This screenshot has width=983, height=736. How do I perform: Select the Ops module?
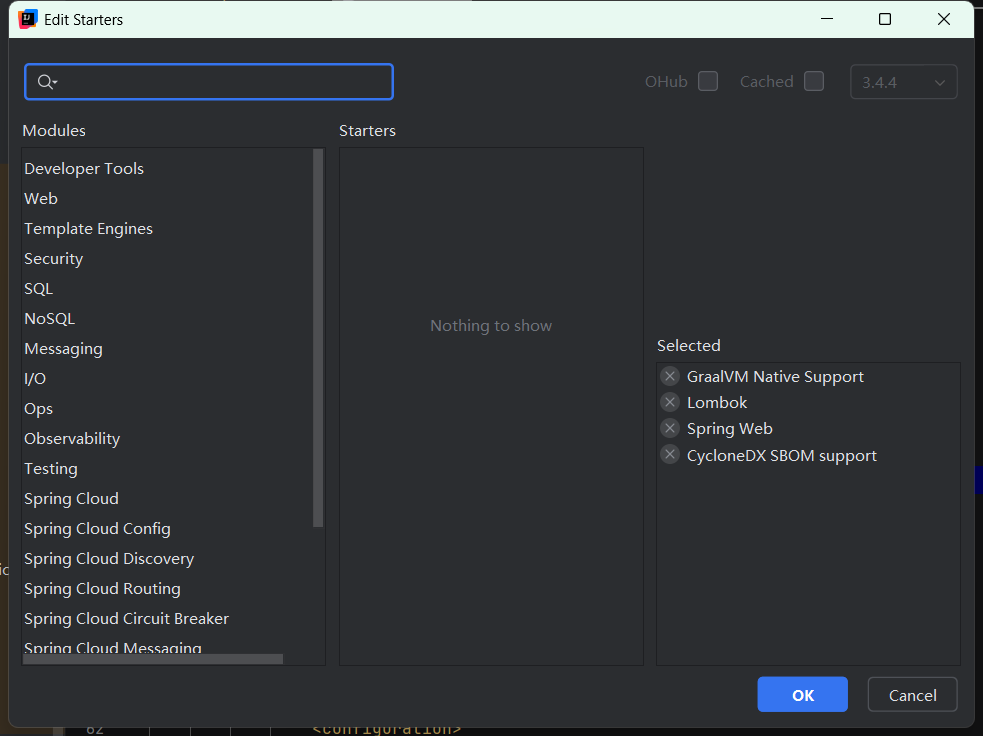tap(168, 409)
